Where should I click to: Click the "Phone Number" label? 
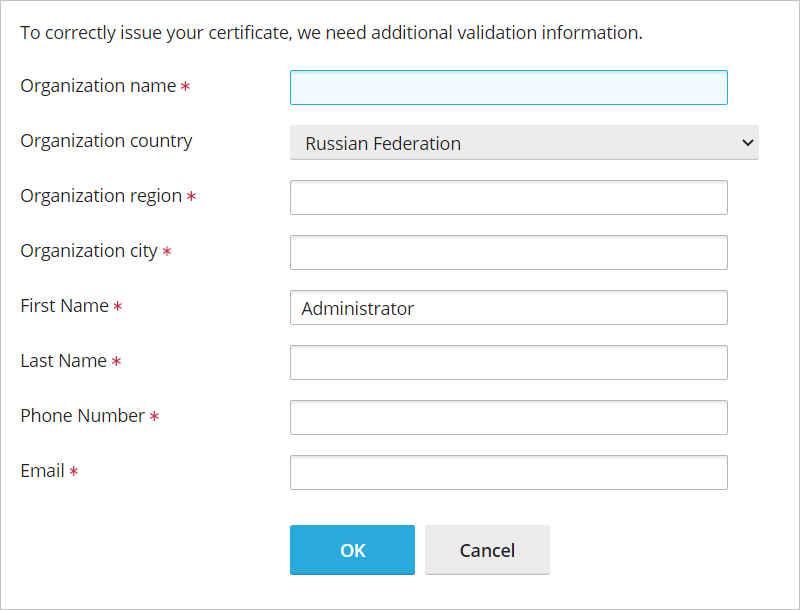click(x=83, y=416)
